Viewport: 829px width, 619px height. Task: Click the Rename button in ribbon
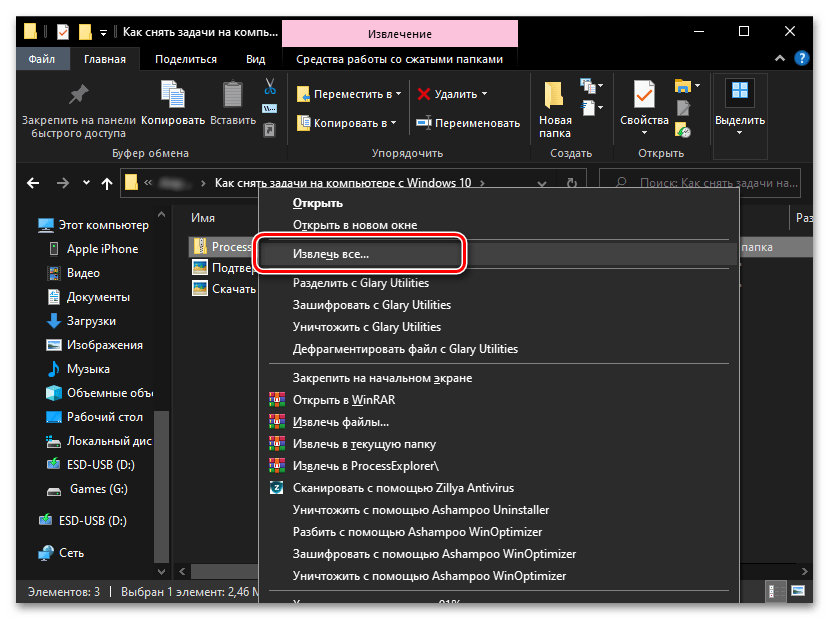pos(468,123)
